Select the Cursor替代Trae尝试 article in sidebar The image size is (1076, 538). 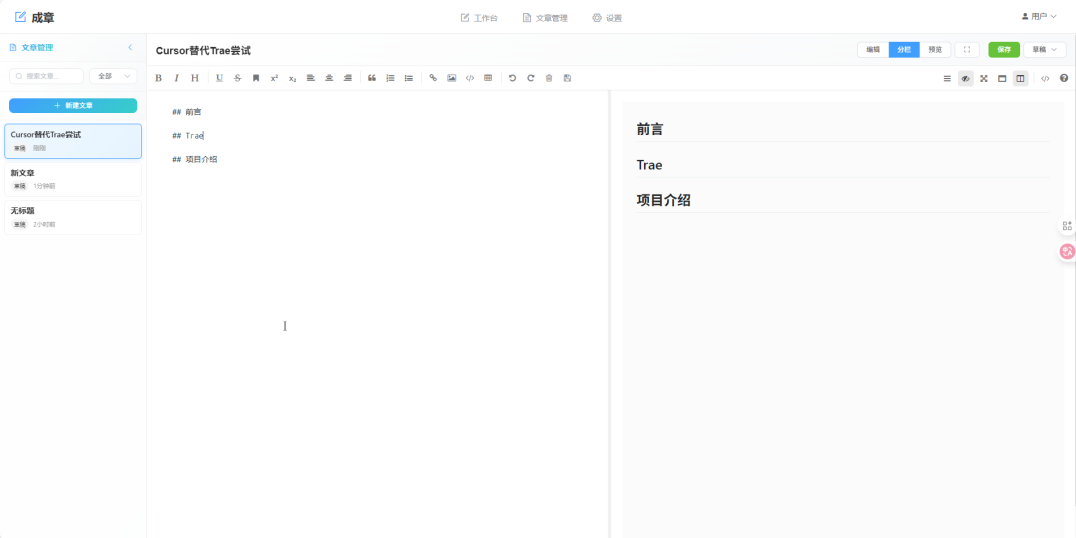coord(73,141)
